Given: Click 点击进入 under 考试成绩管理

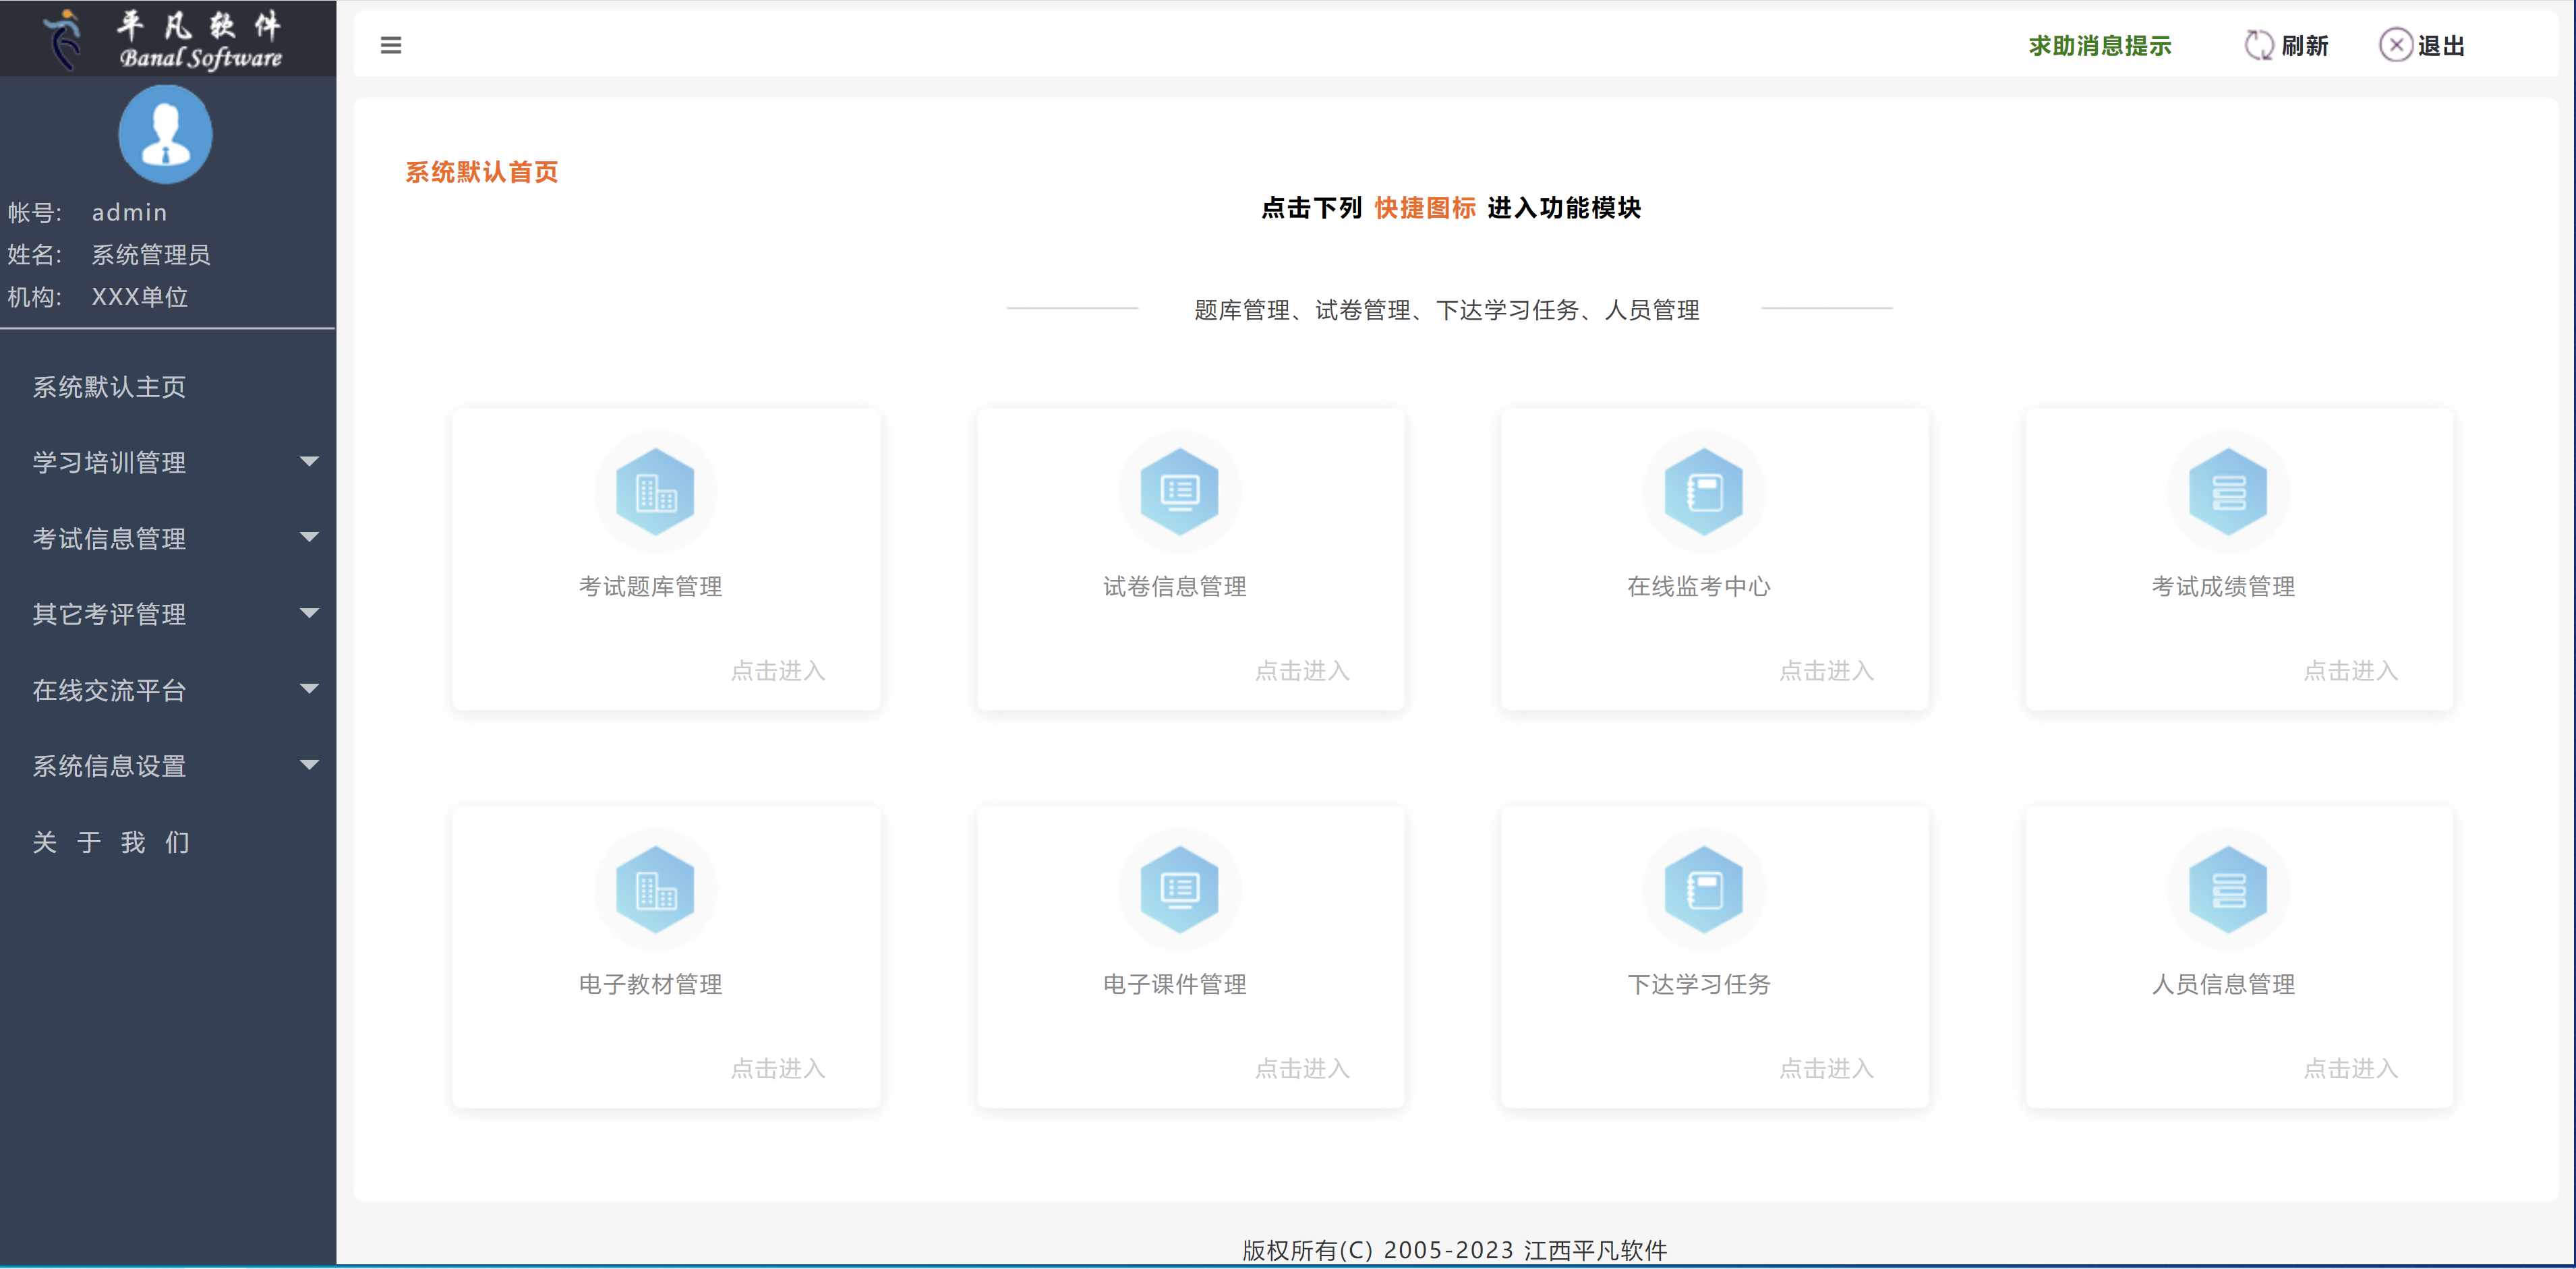Looking at the screenshot, I should coord(2350,671).
